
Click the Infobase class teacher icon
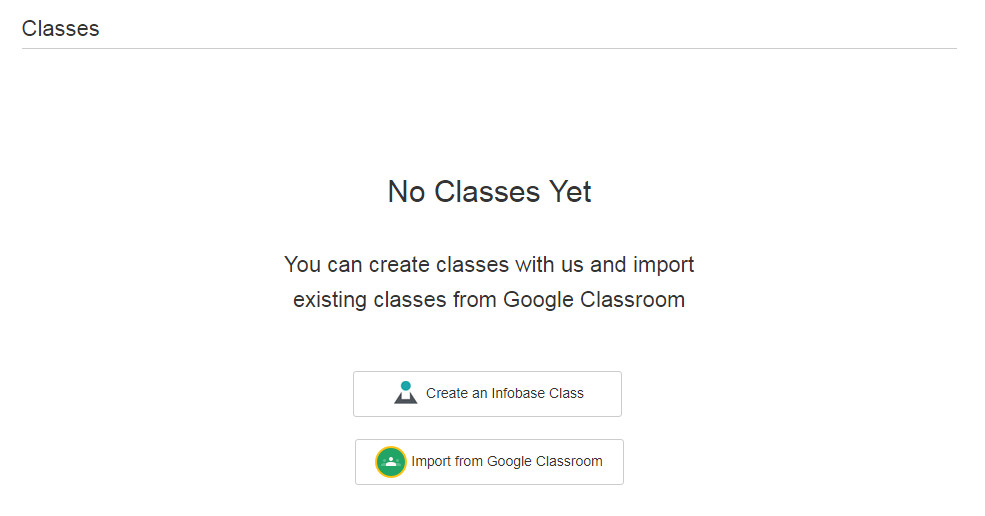405,393
